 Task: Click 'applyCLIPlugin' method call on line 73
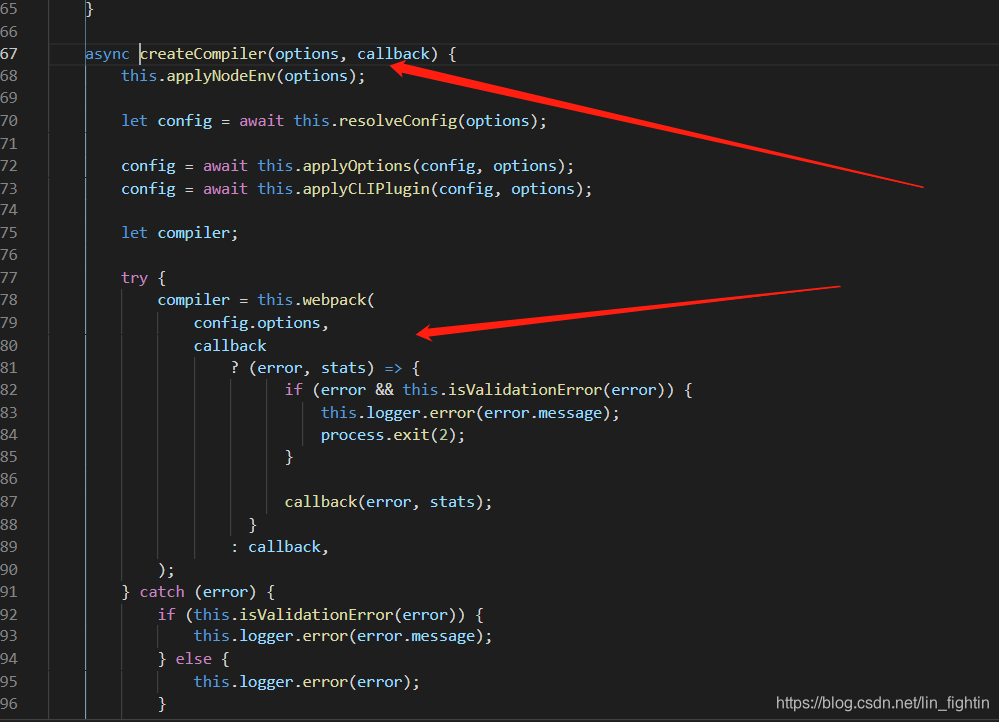(x=366, y=189)
